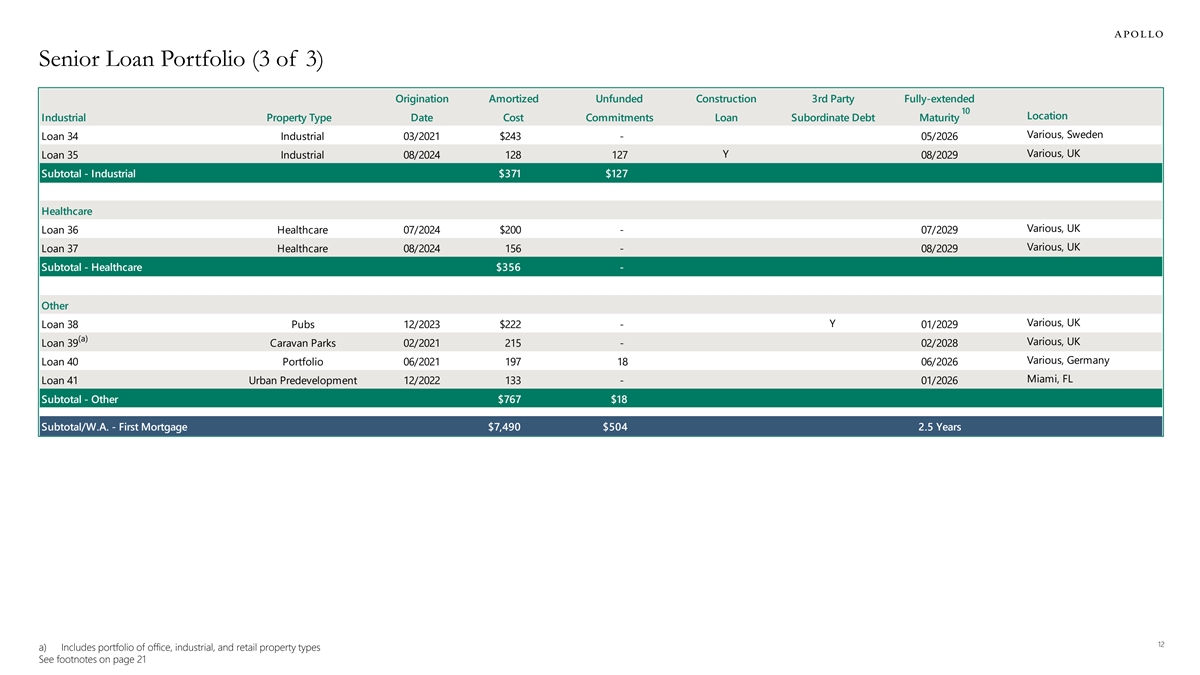Select the Senior Loan Portfolio slide title
1200x675 pixels.
click(x=180, y=60)
